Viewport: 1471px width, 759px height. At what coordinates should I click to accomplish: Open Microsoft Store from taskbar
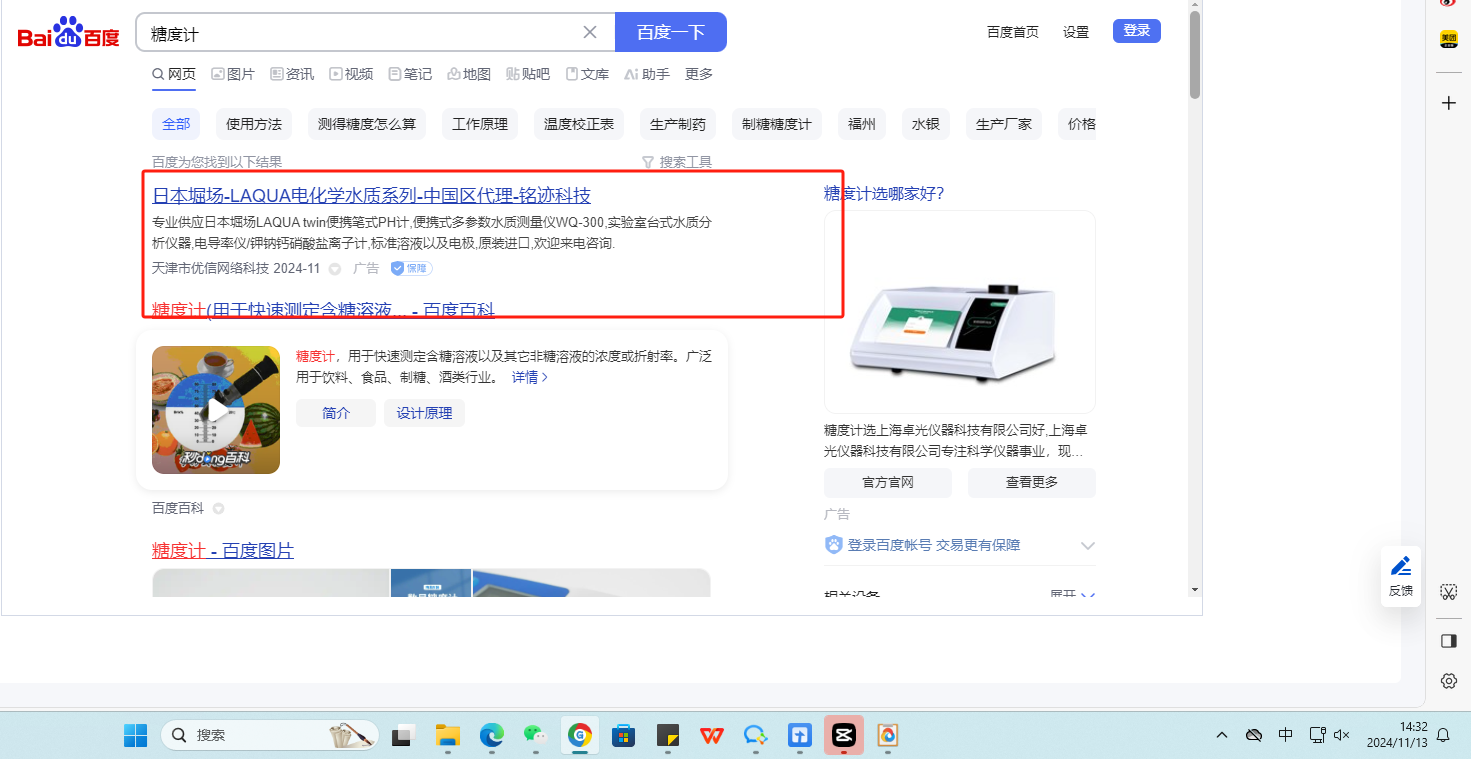pos(623,736)
